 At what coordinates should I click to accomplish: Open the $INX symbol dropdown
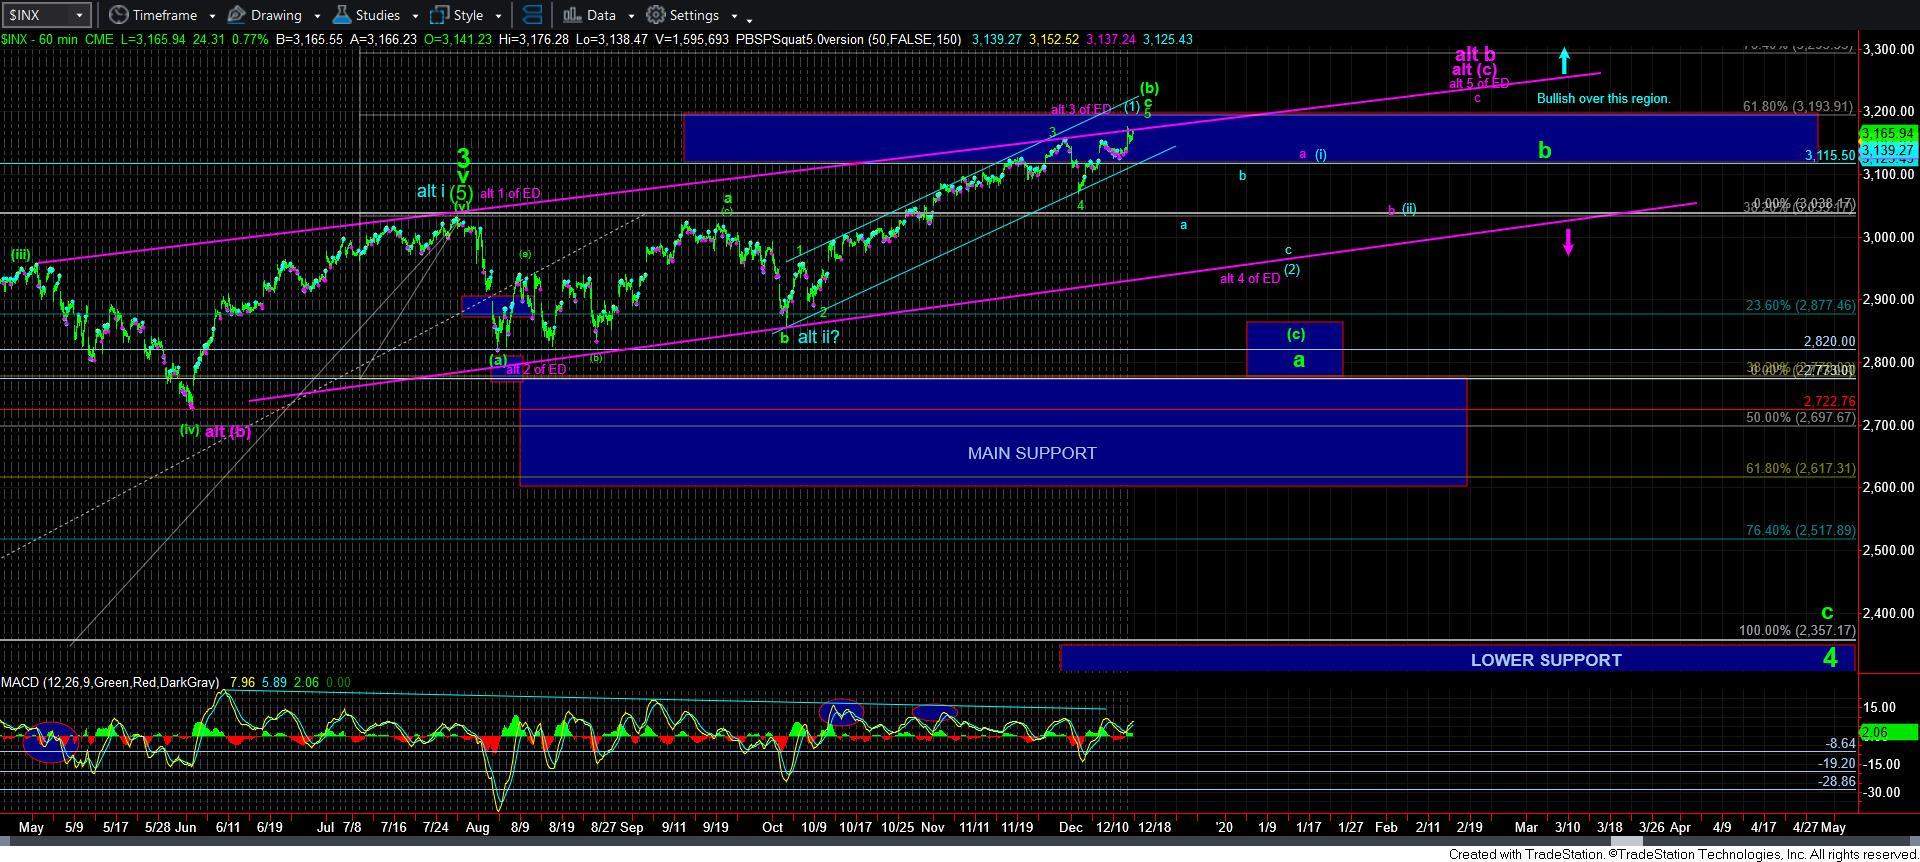click(x=46, y=15)
